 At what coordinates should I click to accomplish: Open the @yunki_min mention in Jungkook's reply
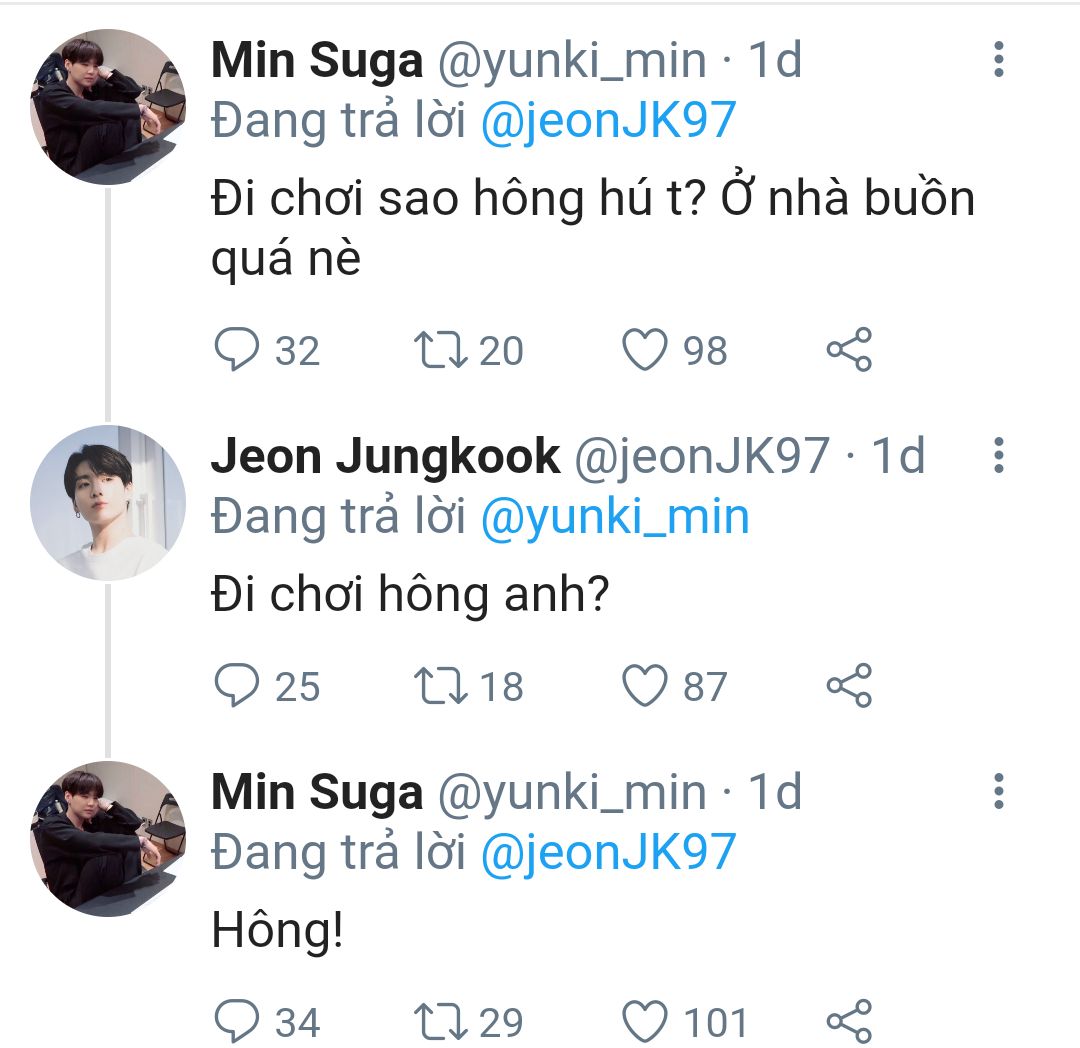pos(615,517)
